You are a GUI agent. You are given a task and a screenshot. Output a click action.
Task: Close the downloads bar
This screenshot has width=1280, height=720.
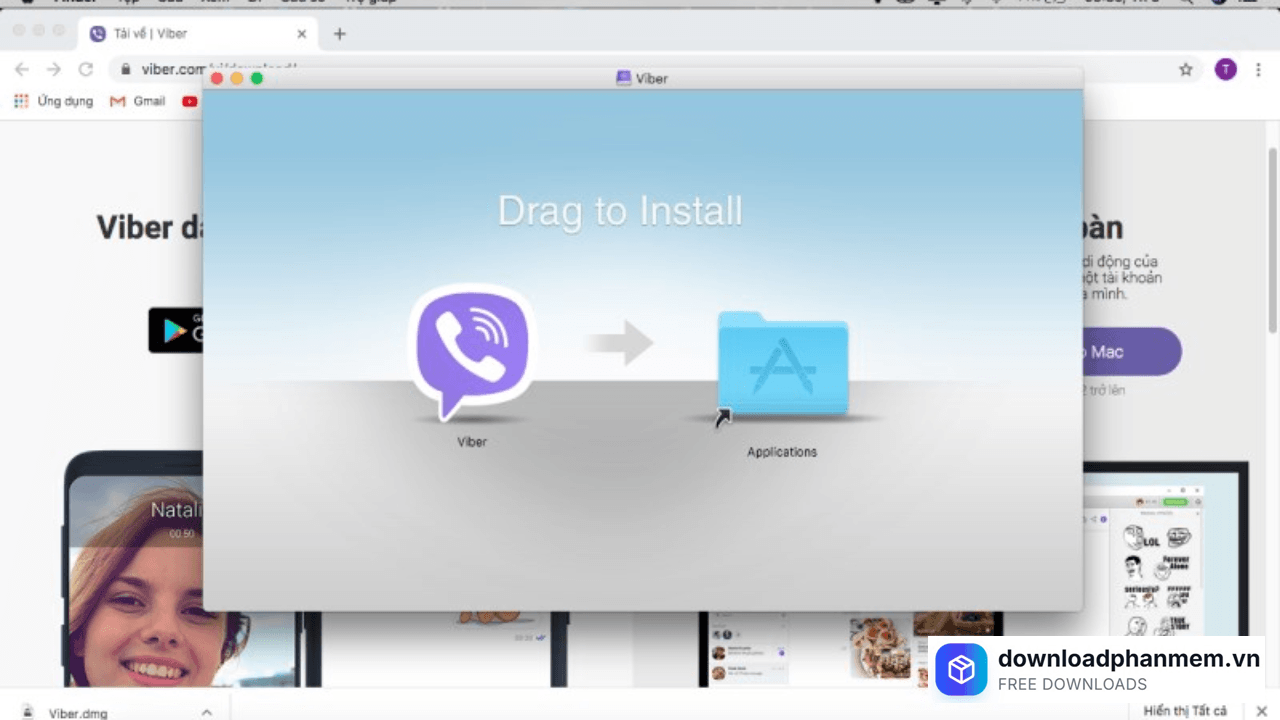click(1261, 711)
